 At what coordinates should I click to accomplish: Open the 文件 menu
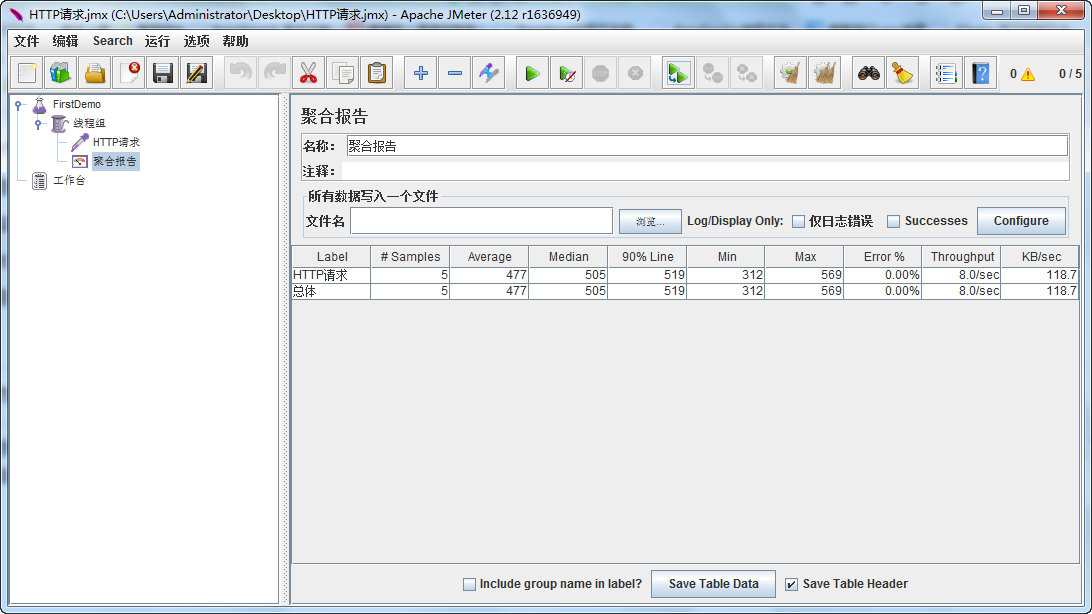click(26, 41)
